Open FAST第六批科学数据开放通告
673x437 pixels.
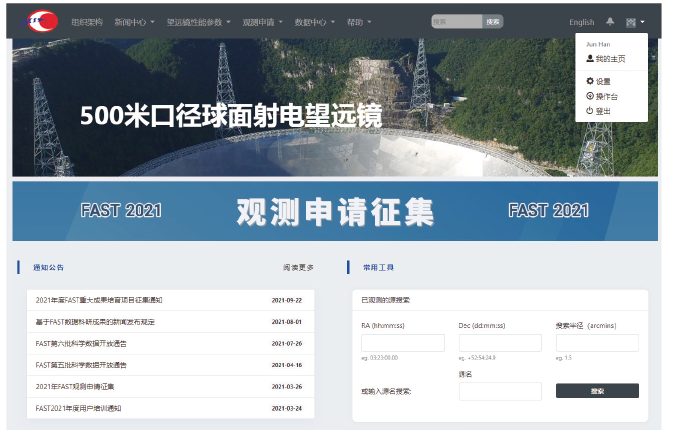coord(170,343)
